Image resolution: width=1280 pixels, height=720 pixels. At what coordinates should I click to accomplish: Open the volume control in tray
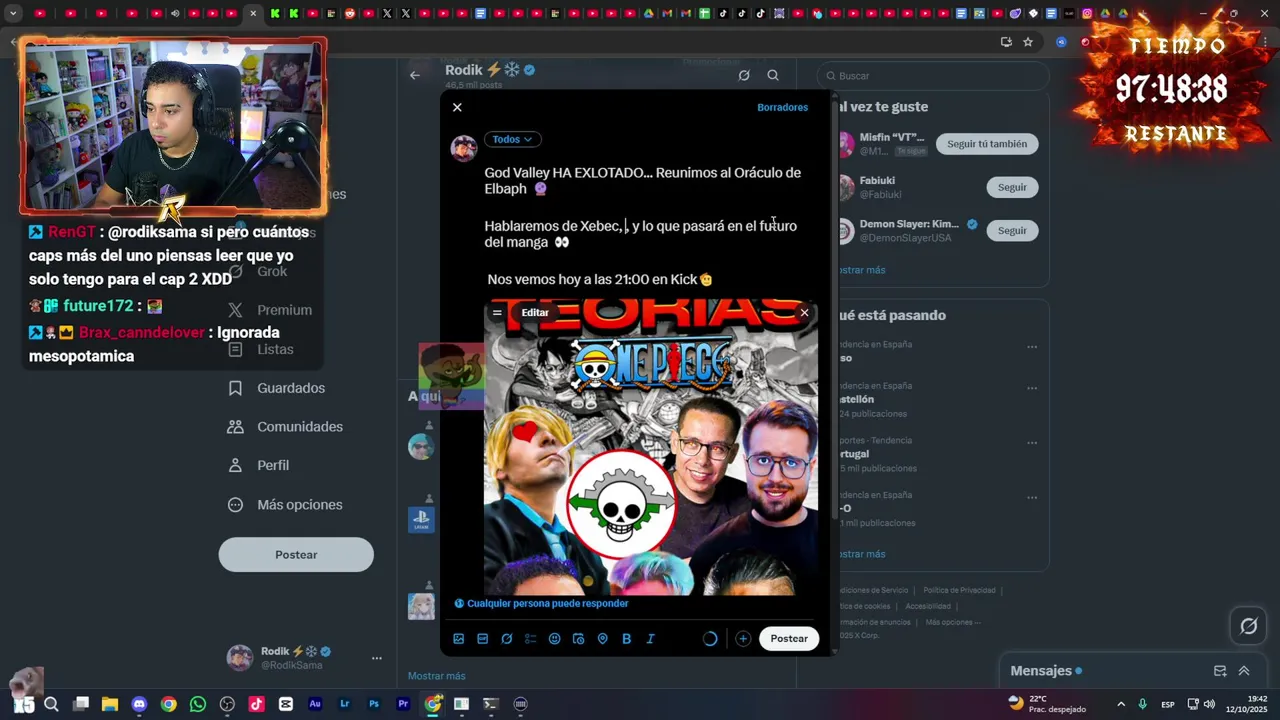point(1209,704)
